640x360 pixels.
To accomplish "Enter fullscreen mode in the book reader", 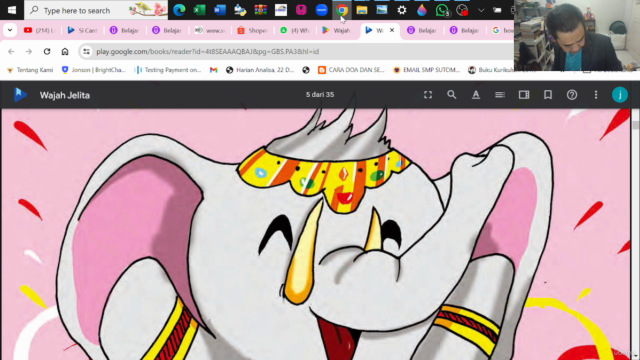I will (x=428, y=95).
